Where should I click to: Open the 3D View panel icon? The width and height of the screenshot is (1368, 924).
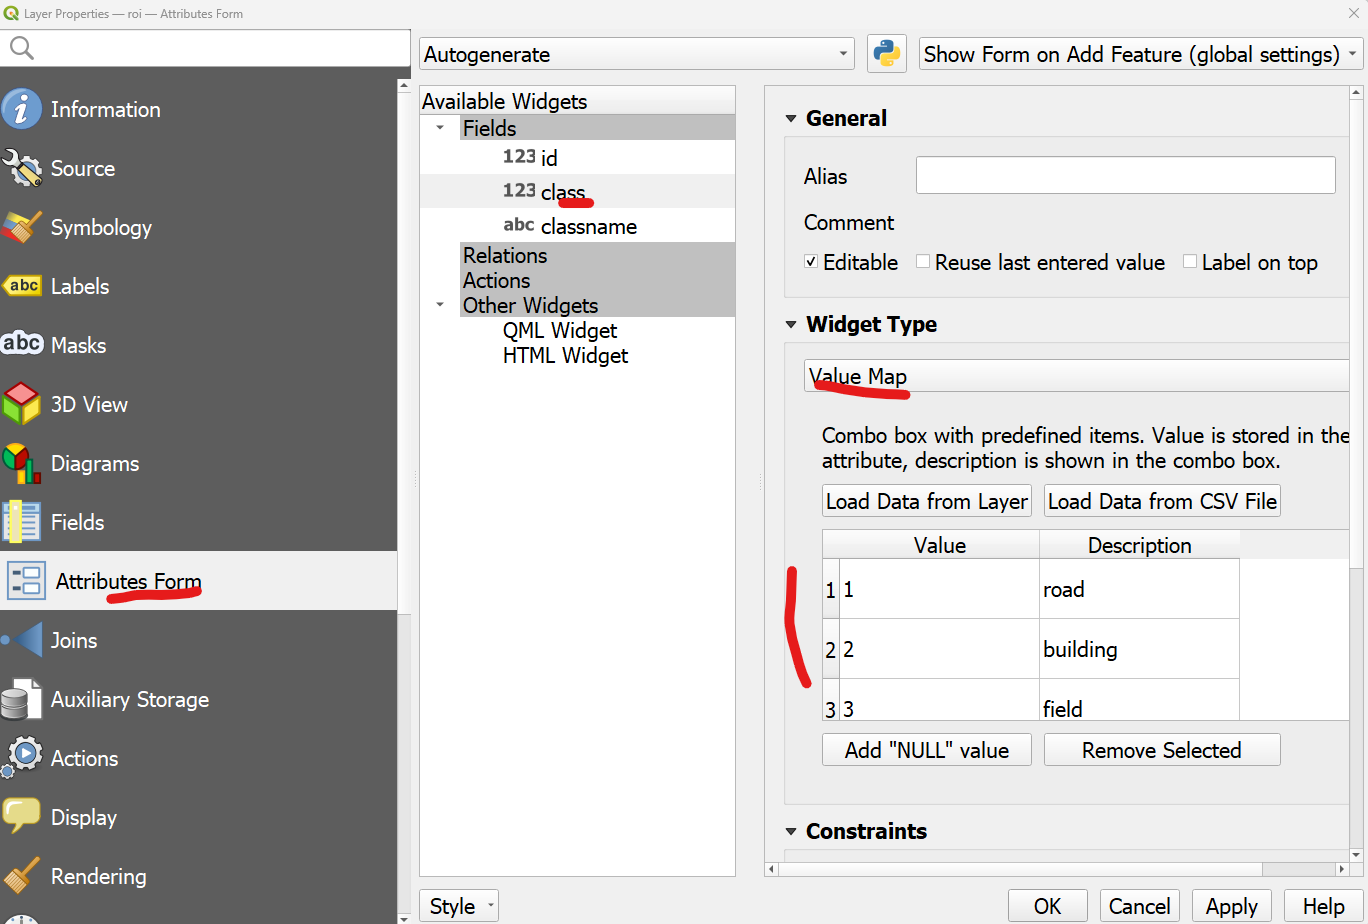coord(23,404)
